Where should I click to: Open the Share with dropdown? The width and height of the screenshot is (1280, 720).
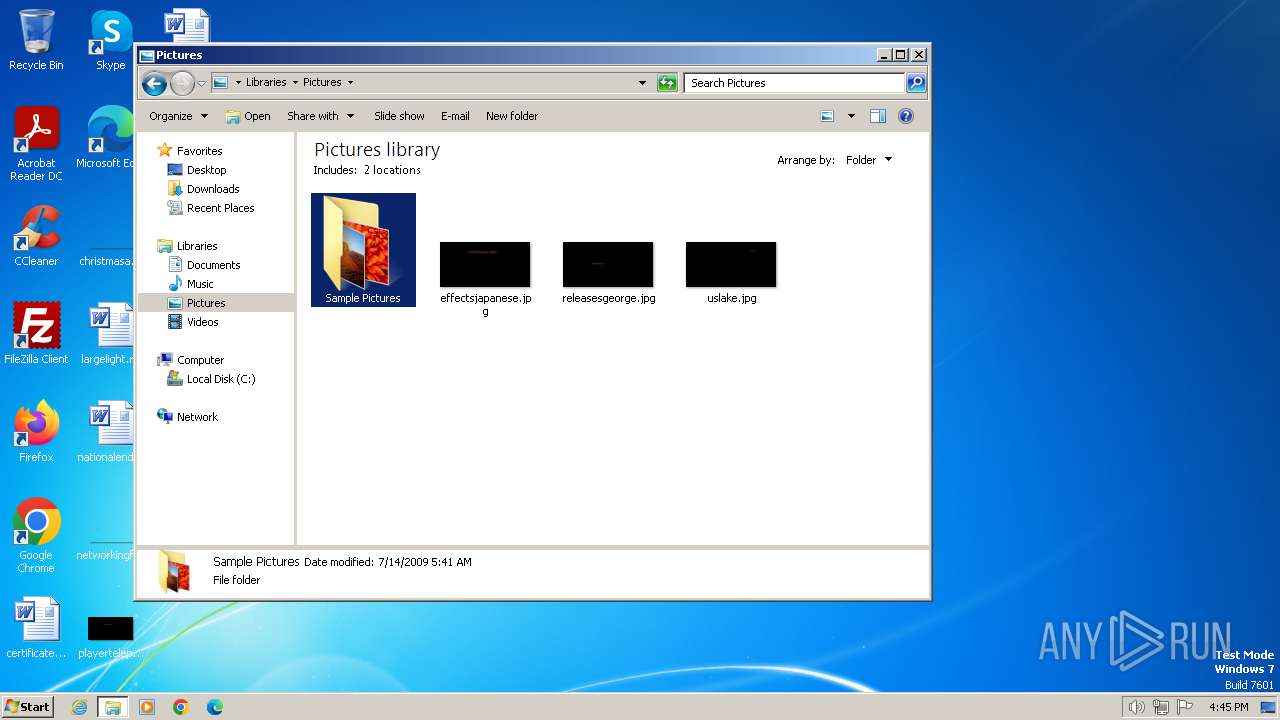320,116
